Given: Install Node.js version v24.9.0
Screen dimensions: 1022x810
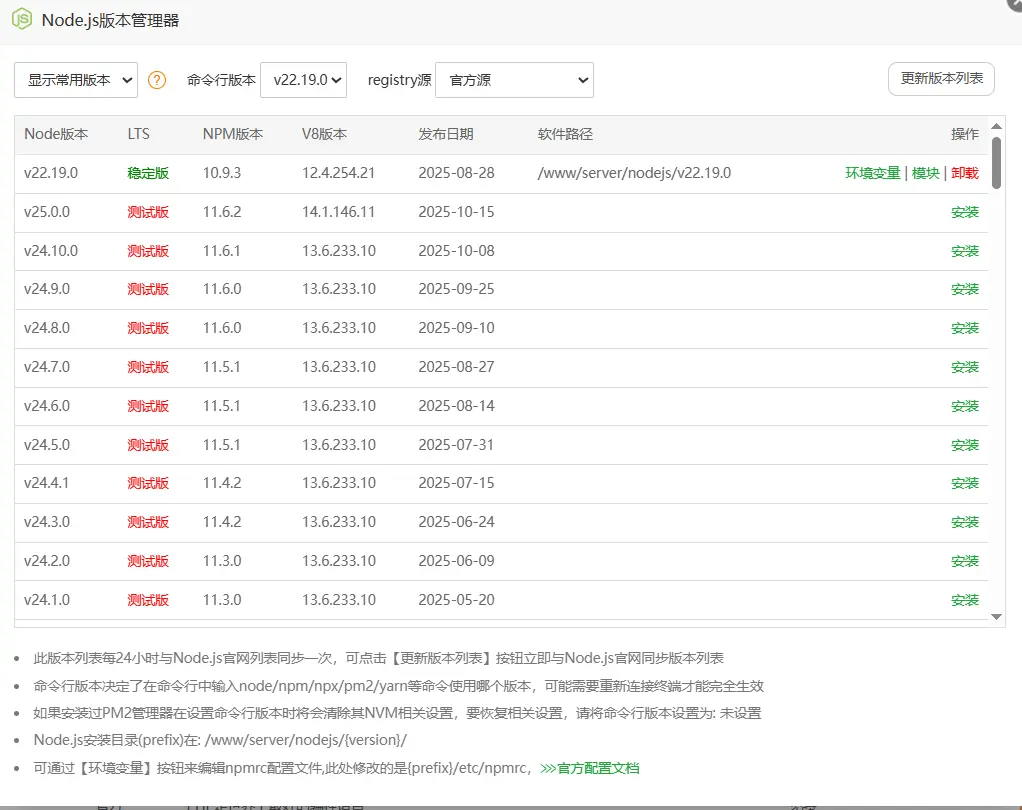Looking at the screenshot, I should [964, 289].
